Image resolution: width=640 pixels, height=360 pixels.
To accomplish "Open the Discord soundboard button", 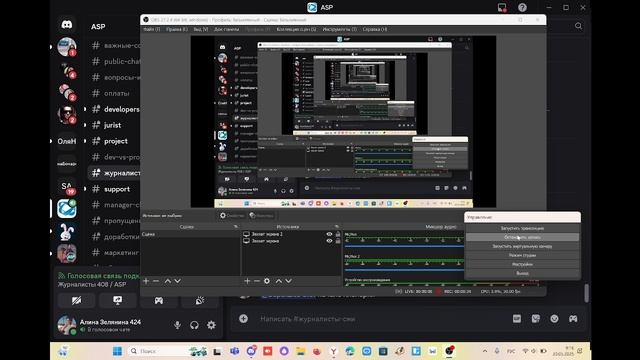I will (200, 301).
